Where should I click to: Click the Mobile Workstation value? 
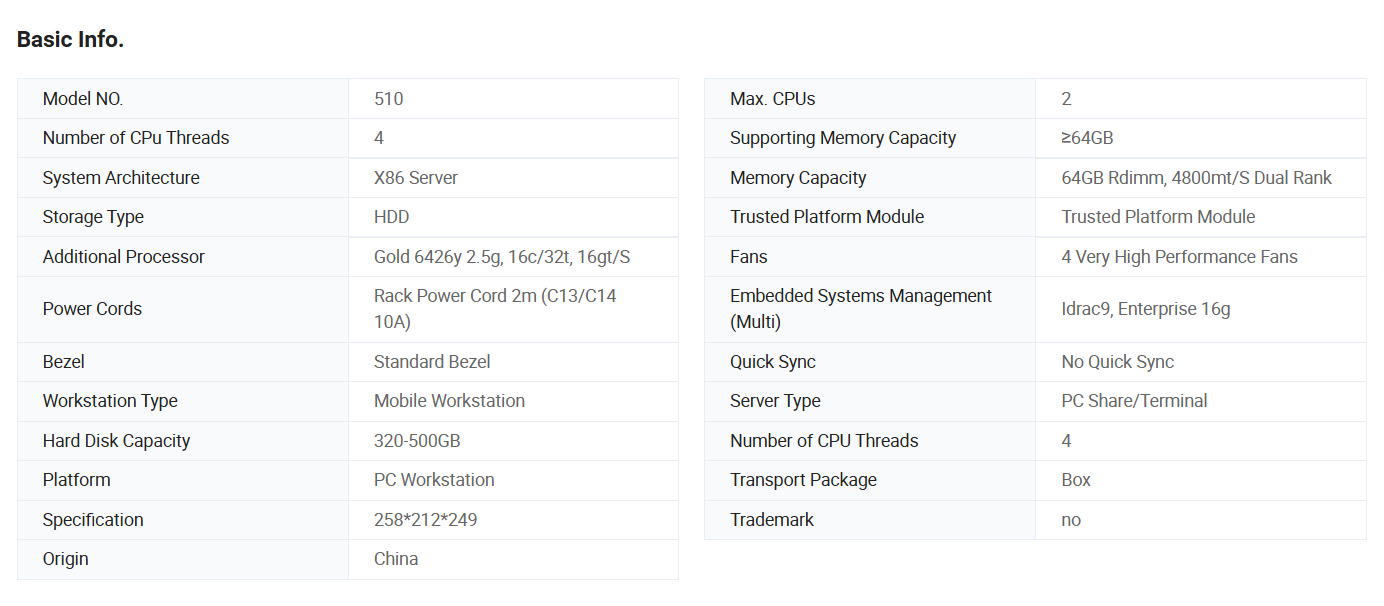click(x=449, y=401)
